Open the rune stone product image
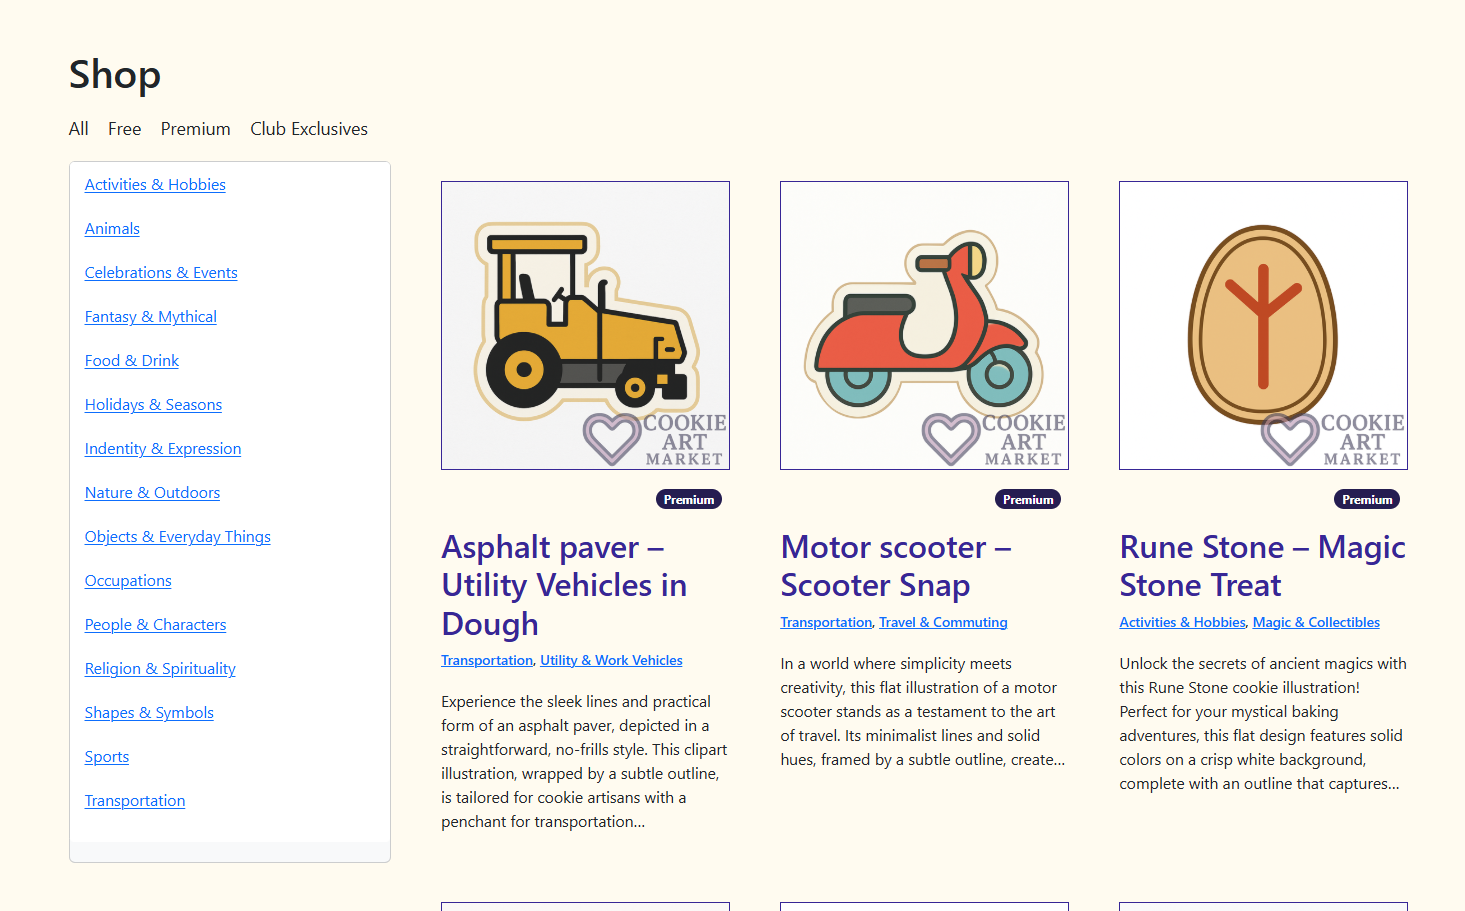 (1263, 325)
